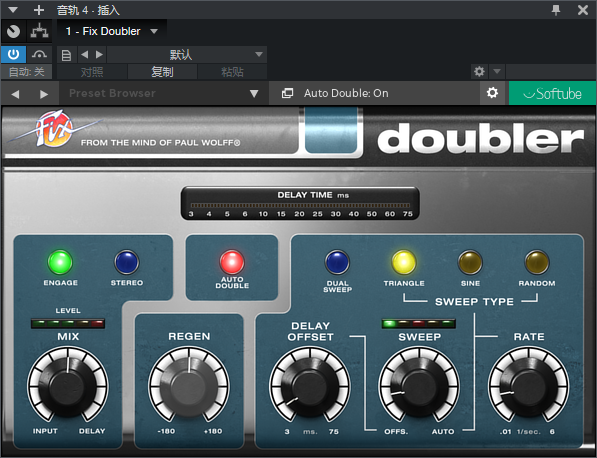This screenshot has width=597, height=458.
Task: Toggle the red AUTO DOUBLE button
Action: click(x=232, y=262)
